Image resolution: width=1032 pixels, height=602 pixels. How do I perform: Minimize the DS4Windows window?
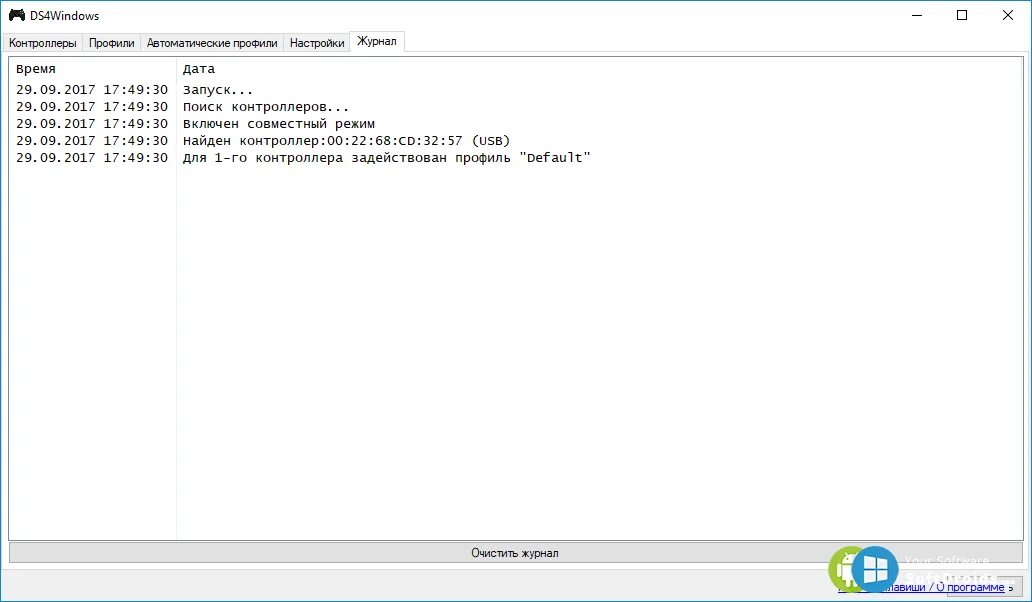click(917, 15)
